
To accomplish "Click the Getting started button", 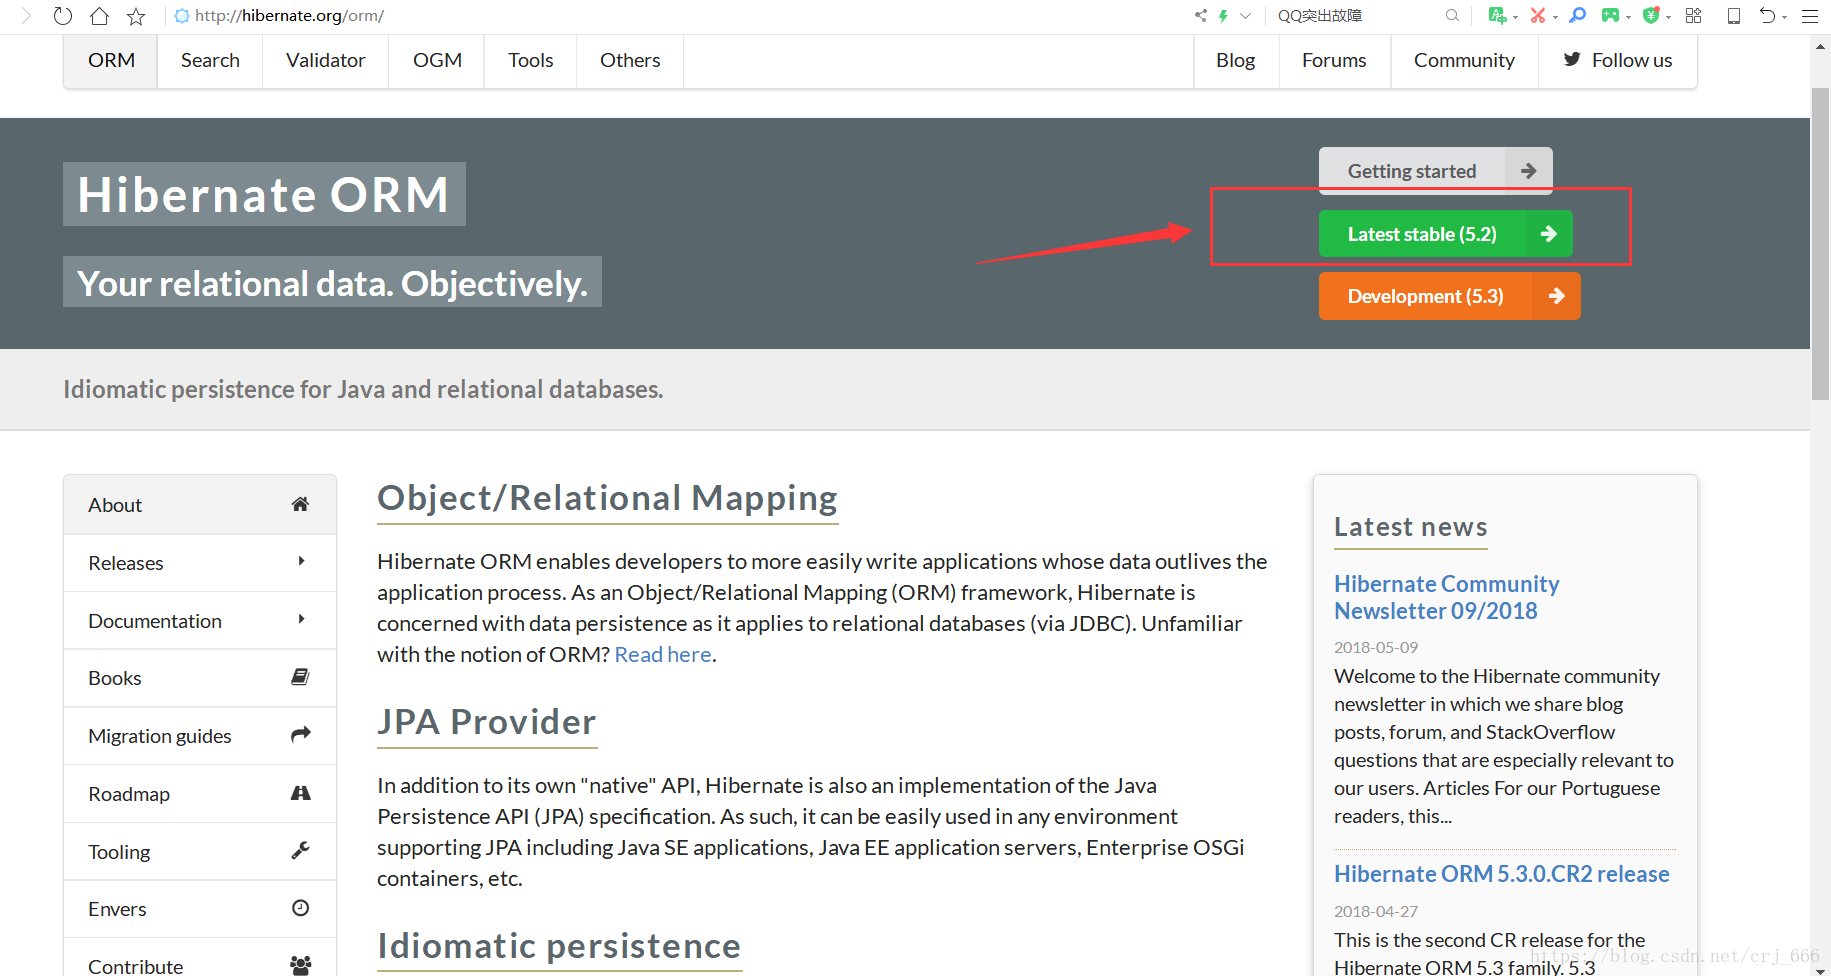I will coord(1435,171).
